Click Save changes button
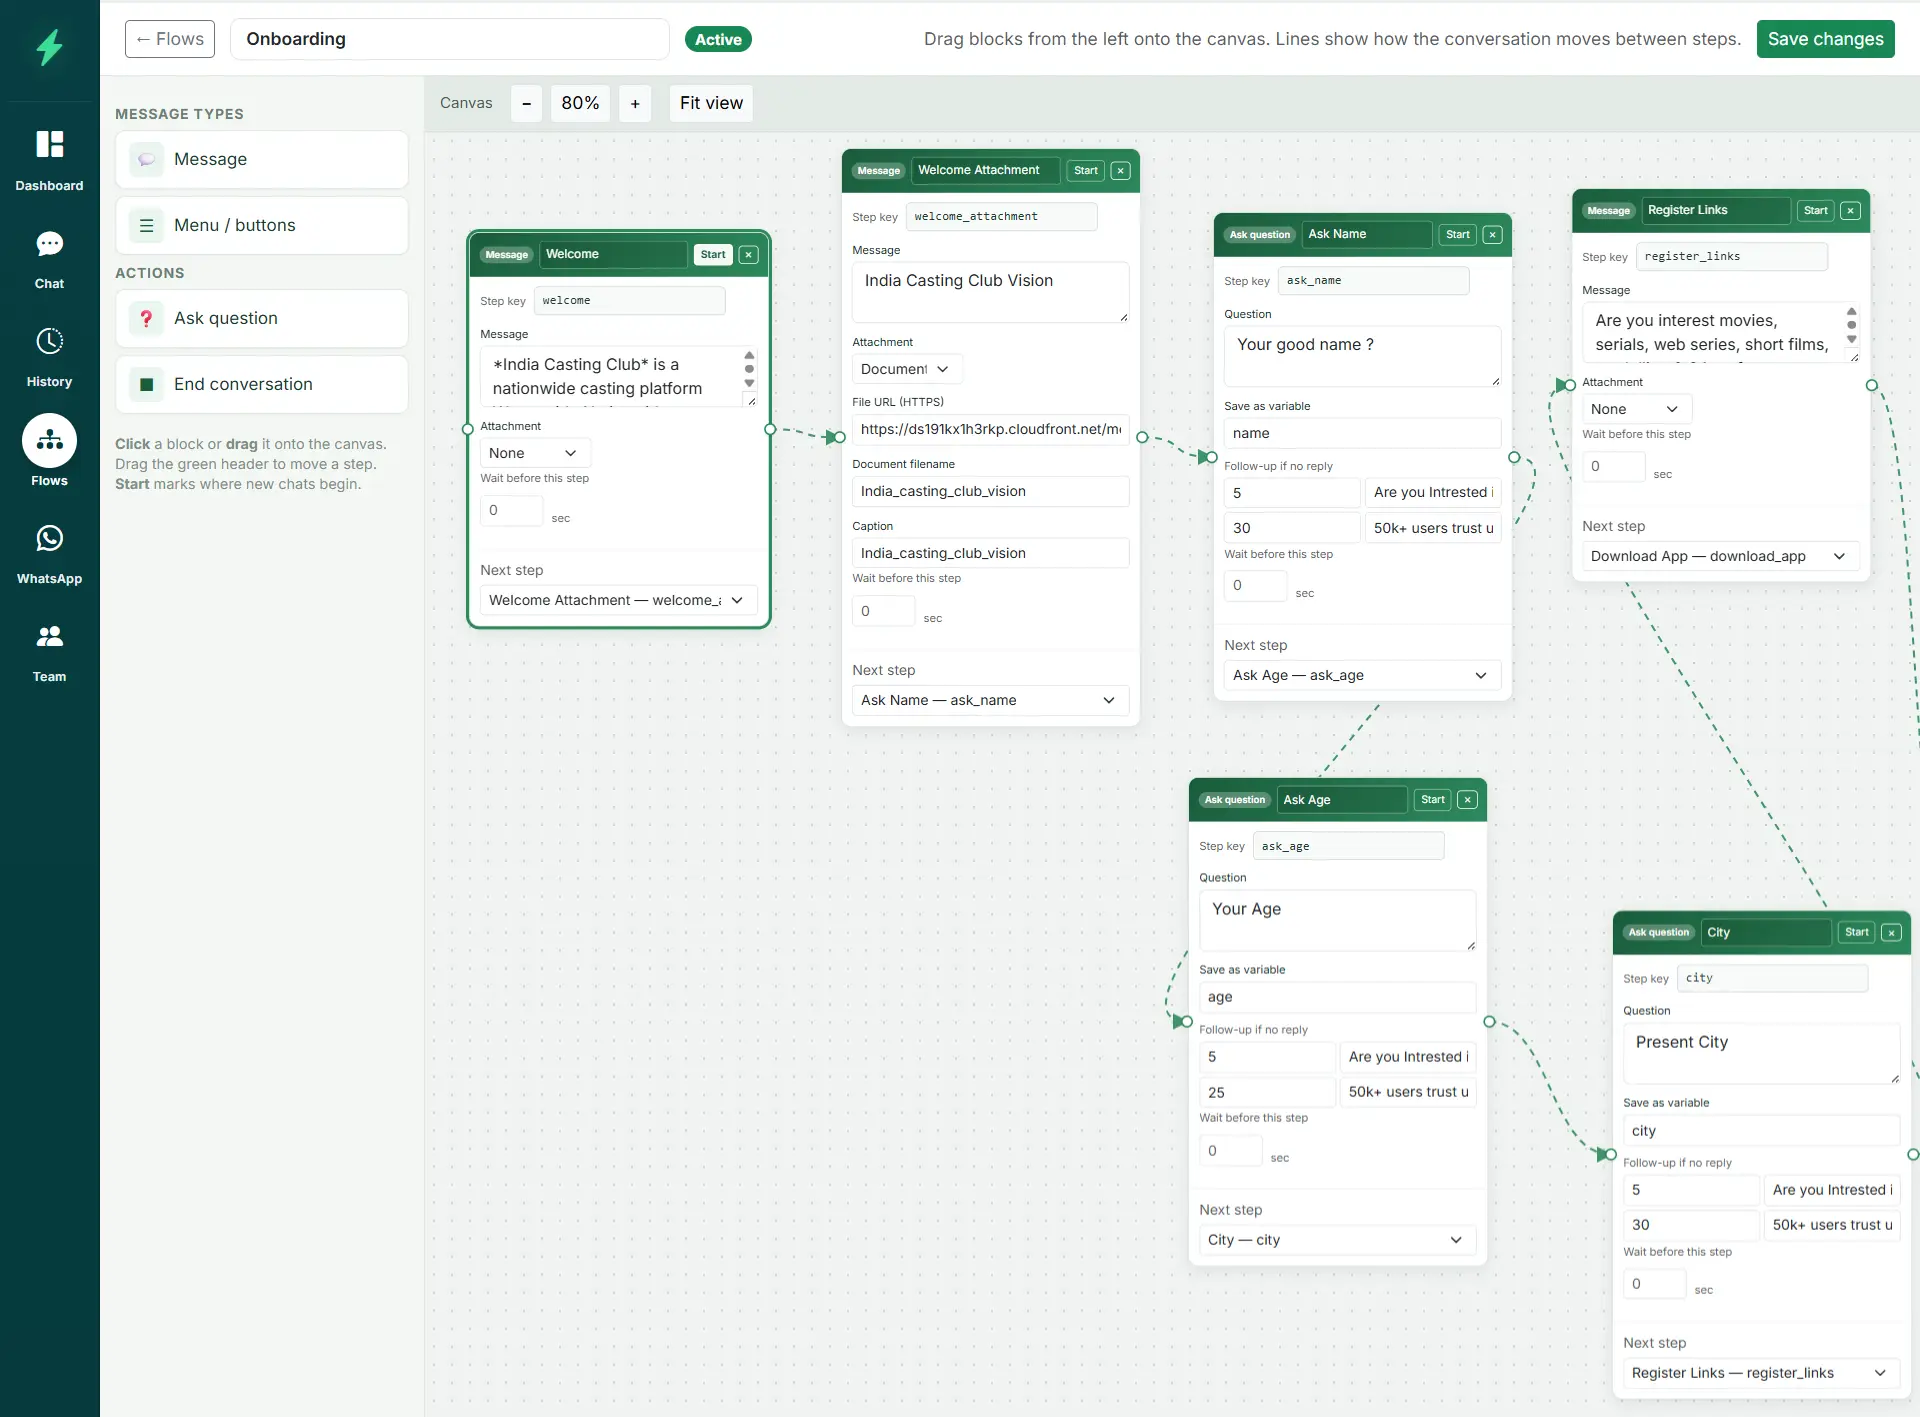 (x=1825, y=39)
